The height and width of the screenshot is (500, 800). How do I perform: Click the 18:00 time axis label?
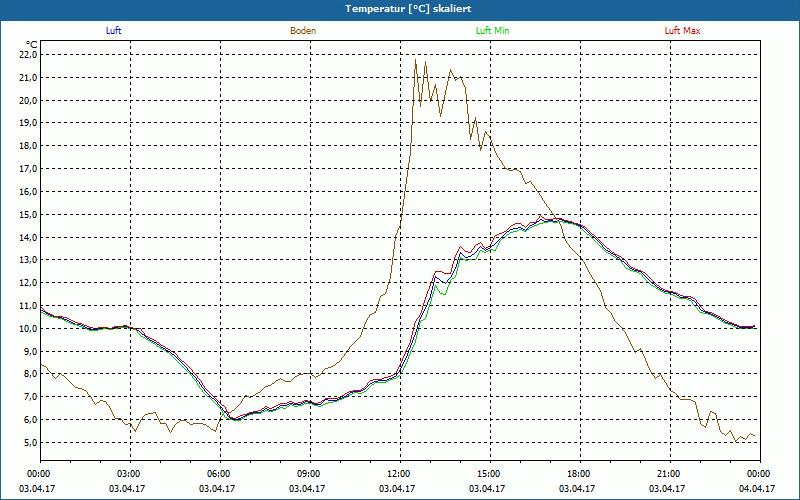(580, 474)
